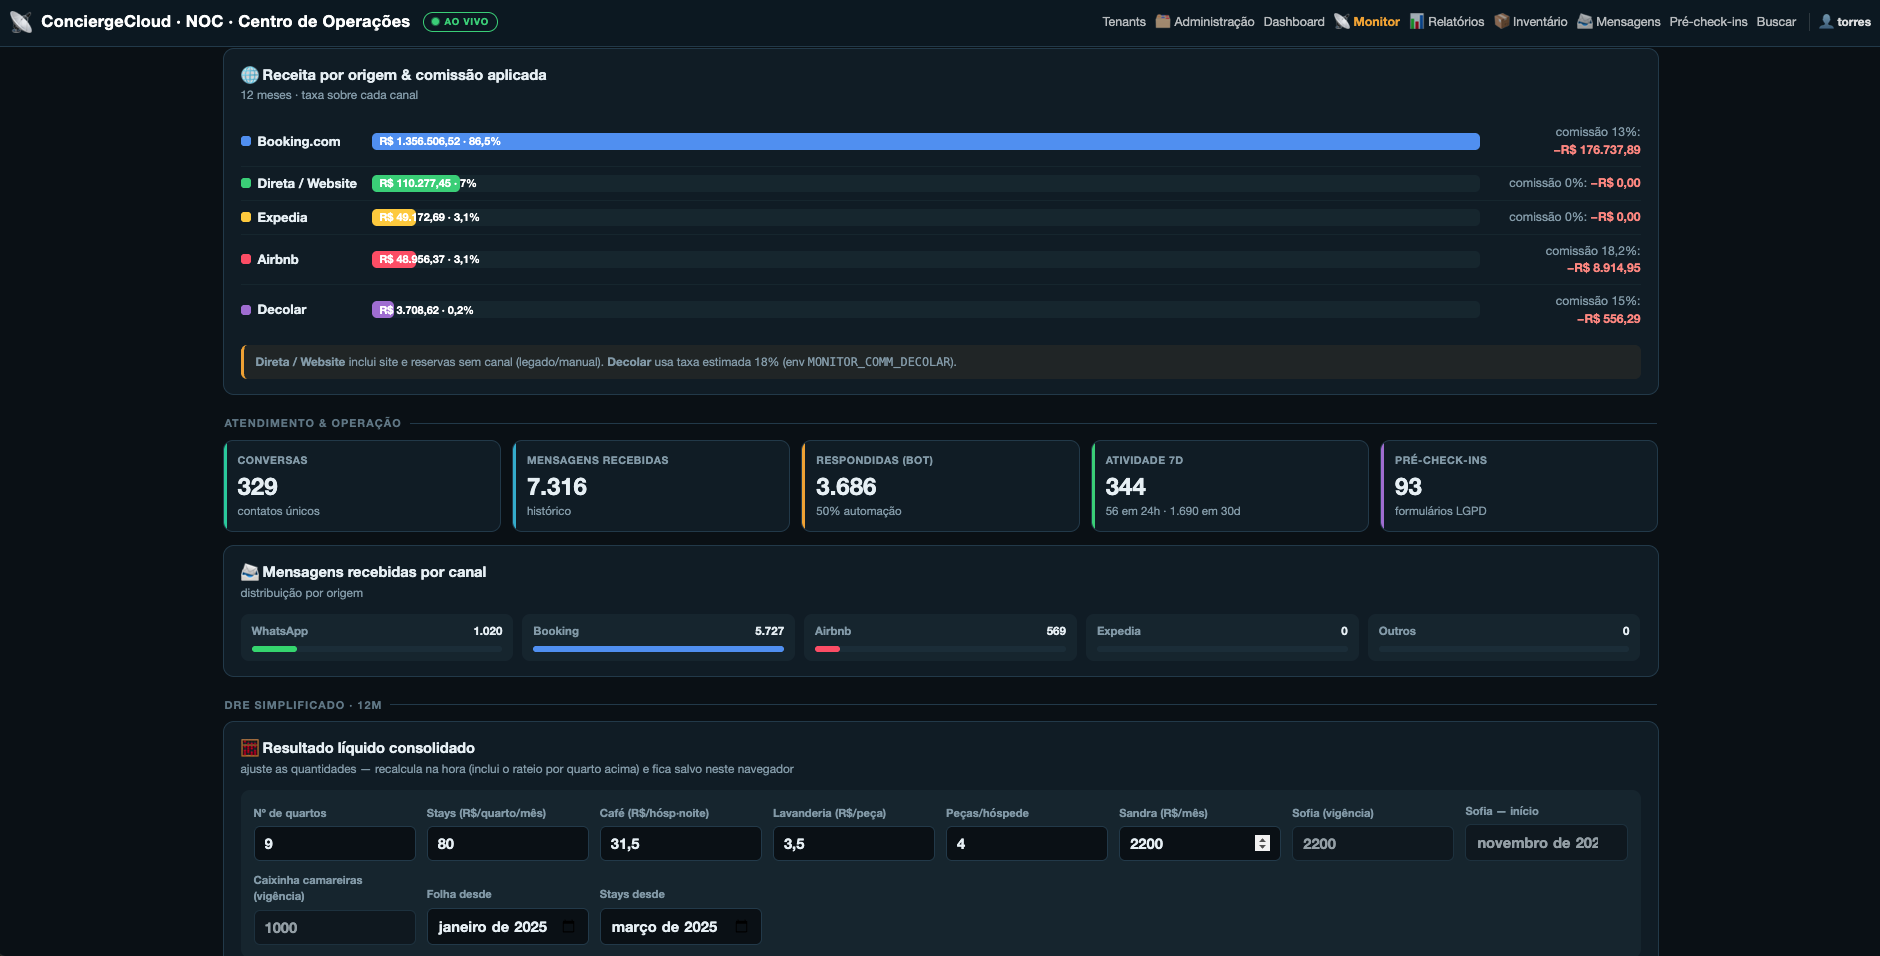Click ledger icon beside Resultado líquido consolidado
Viewport: 1880px width, 956px height.
click(x=250, y=748)
